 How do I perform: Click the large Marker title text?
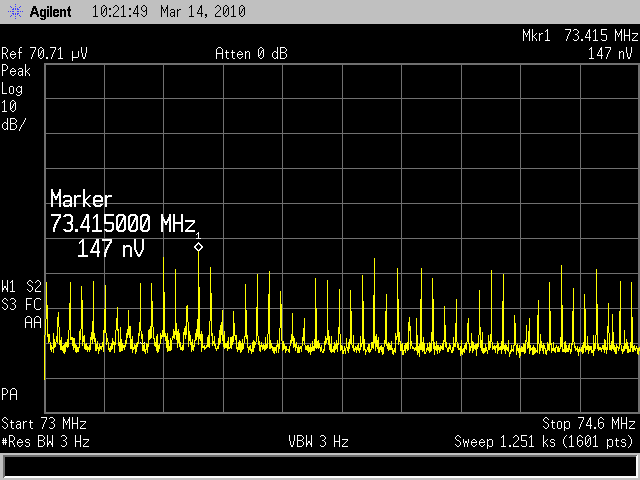coord(81,199)
